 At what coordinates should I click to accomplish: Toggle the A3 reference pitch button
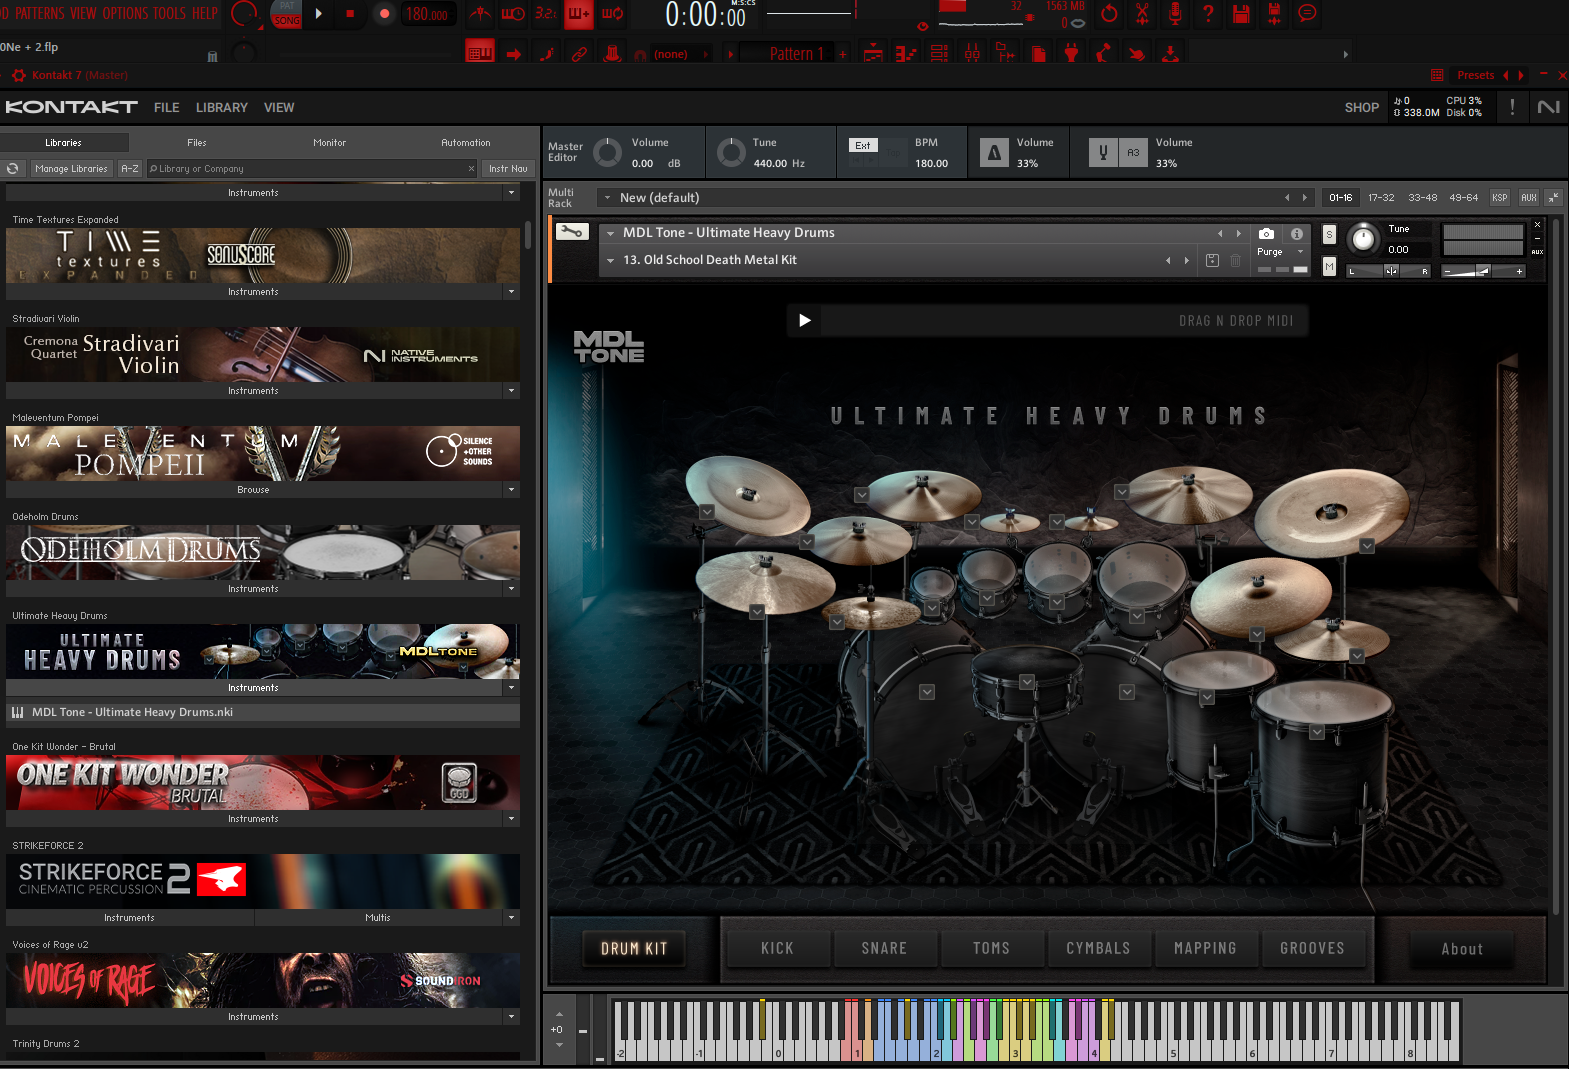tap(1133, 152)
